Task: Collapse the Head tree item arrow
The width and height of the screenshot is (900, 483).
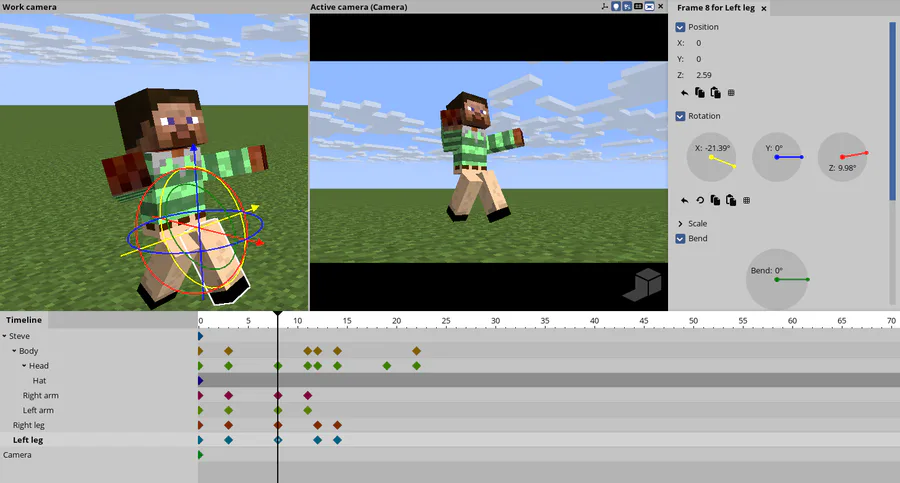Action: [x=24, y=366]
